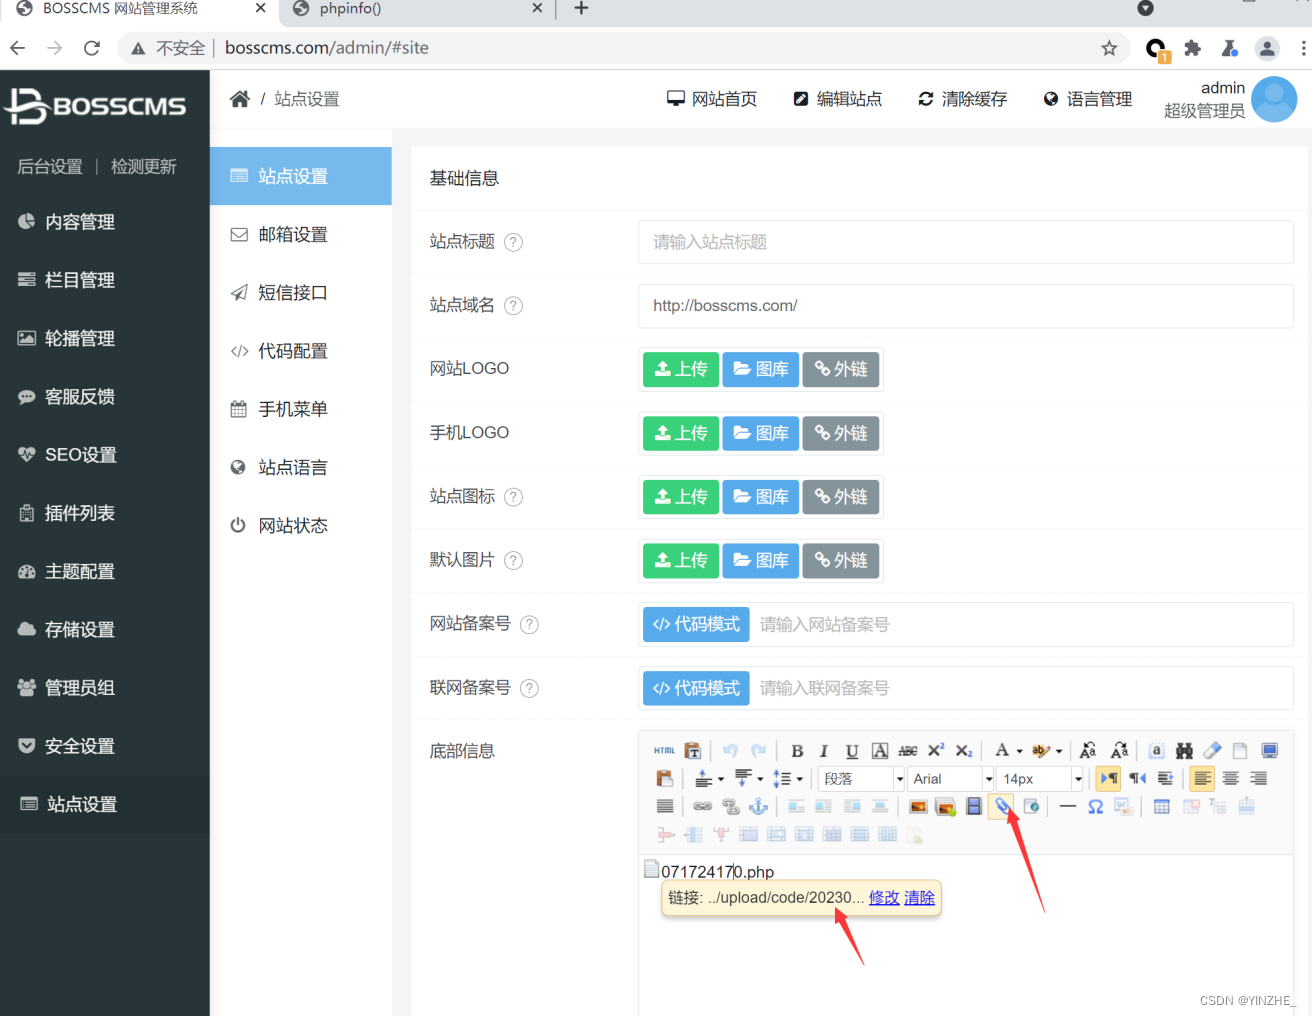Expand the spacing-before-paragraph dropdown arrow

pos(721,779)
